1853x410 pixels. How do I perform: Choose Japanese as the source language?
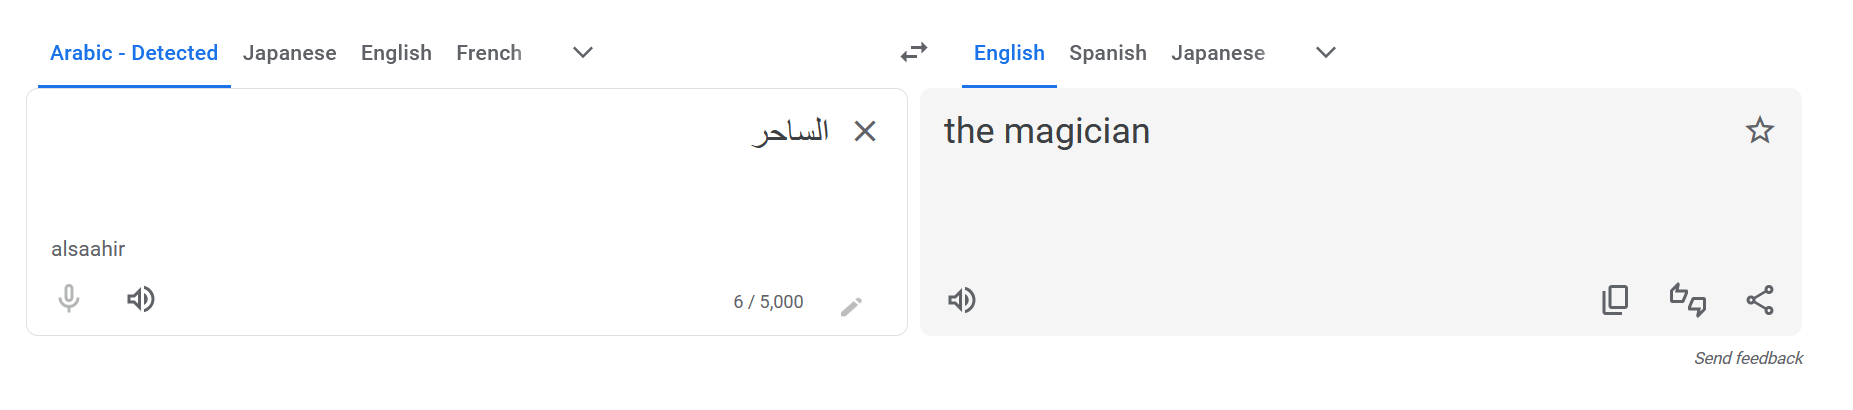[290, 53]
